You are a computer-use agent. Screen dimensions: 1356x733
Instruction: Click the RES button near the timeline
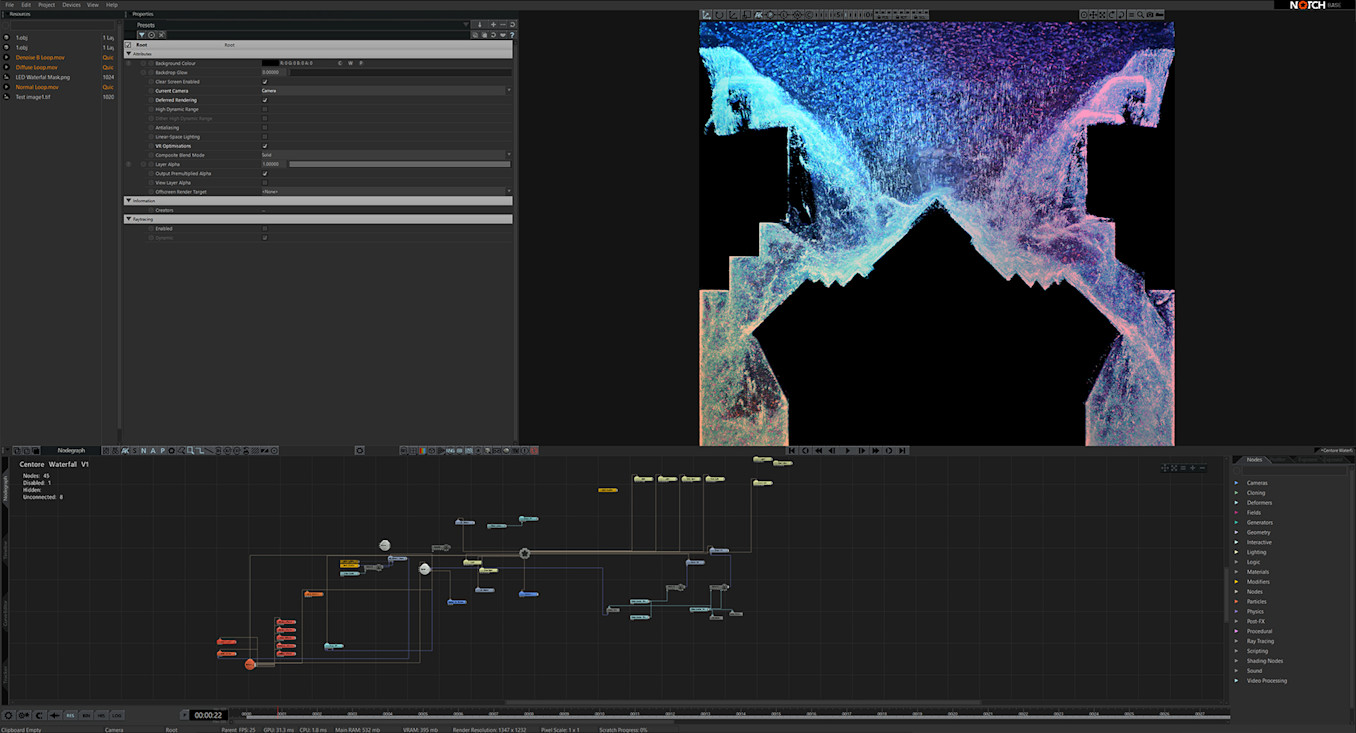70,715
